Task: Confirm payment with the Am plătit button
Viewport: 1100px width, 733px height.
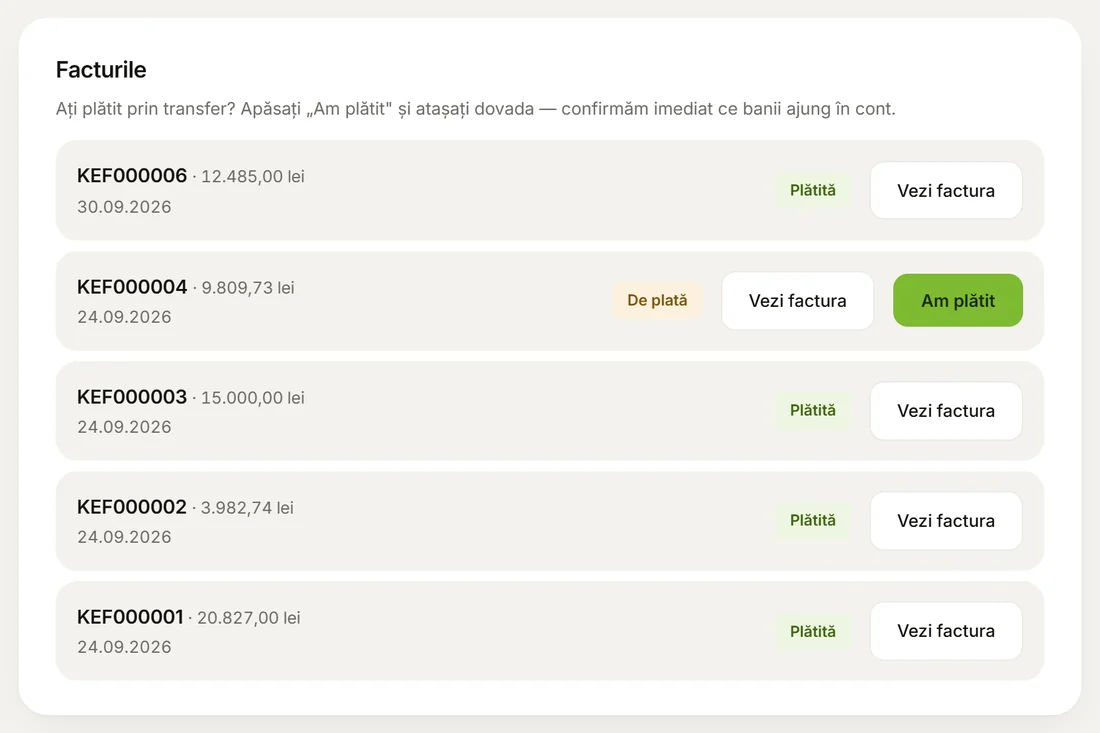Action: click(x=958, y=300)
